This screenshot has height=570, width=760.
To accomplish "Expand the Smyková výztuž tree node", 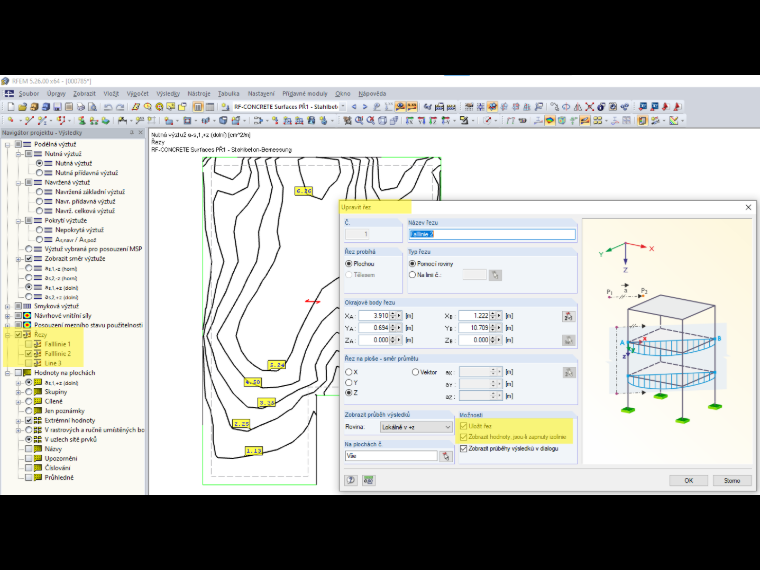I will [x=7, y=306].
